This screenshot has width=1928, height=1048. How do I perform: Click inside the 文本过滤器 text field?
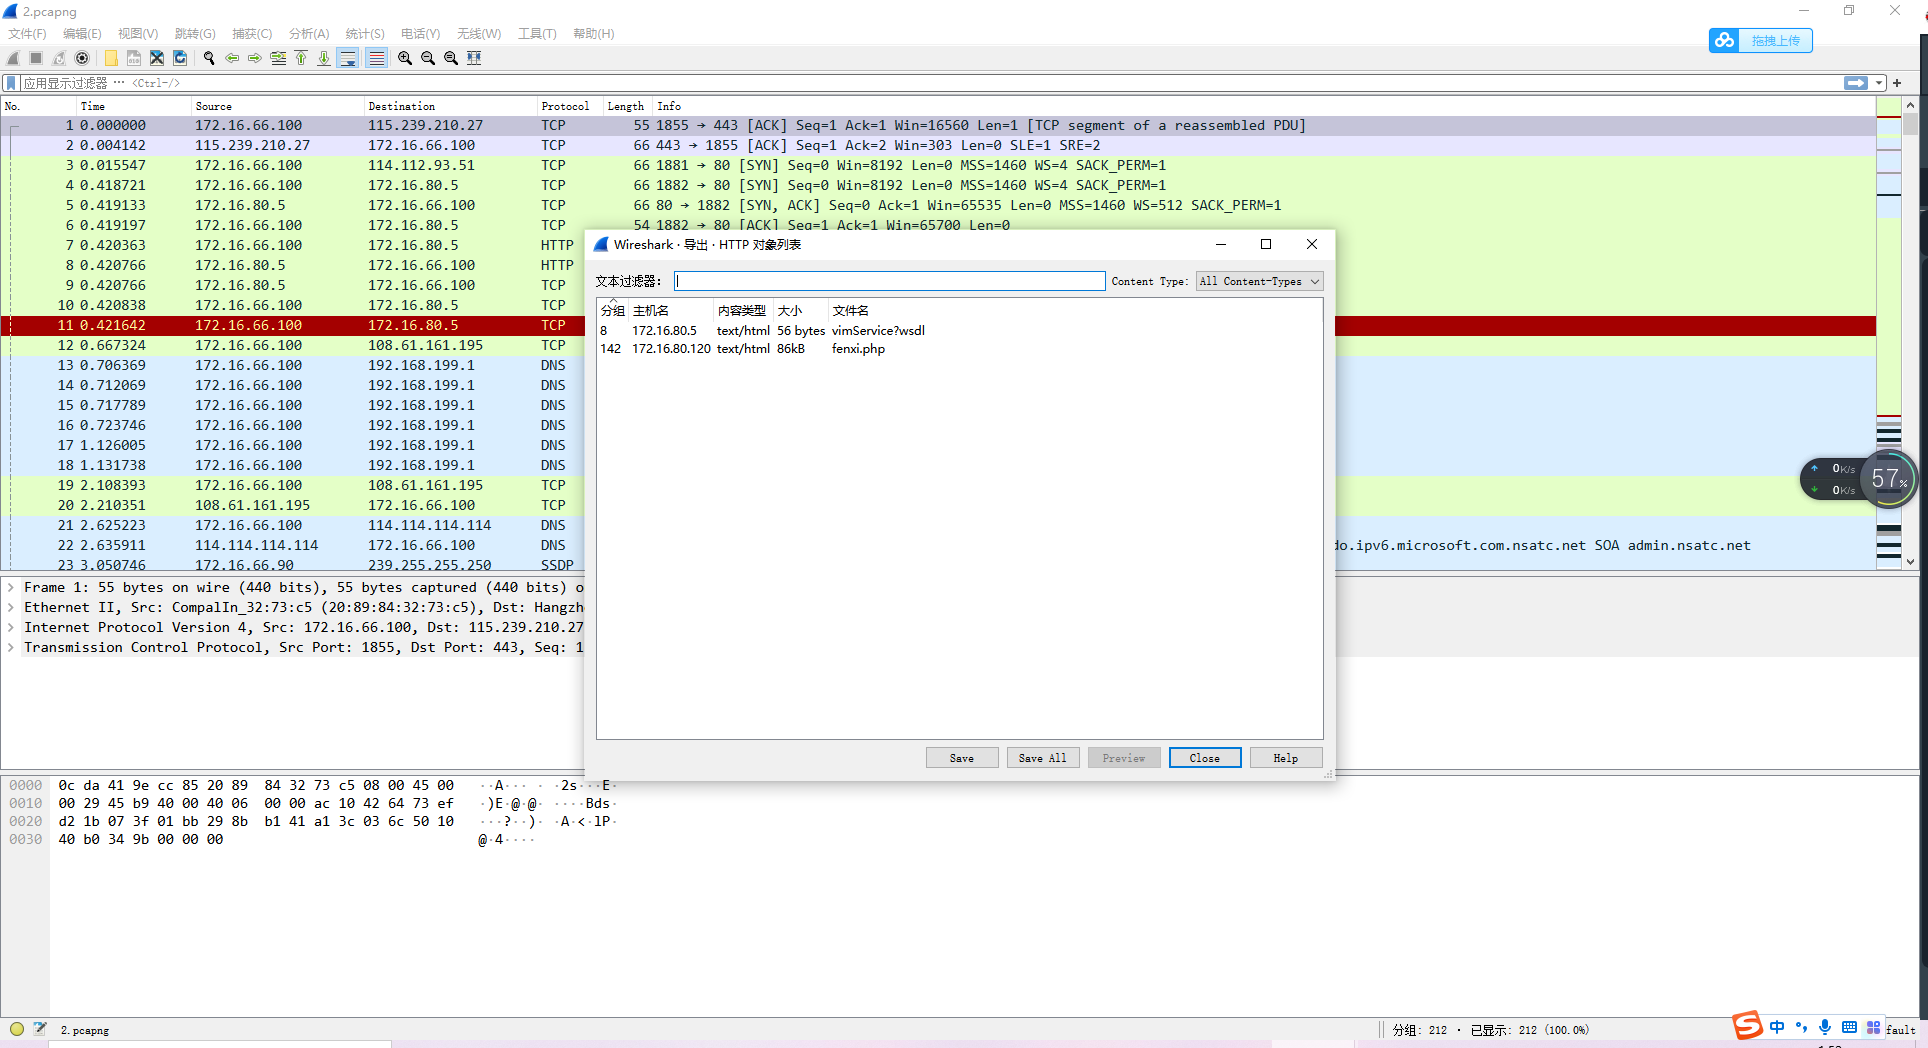[x=889, y=281]
